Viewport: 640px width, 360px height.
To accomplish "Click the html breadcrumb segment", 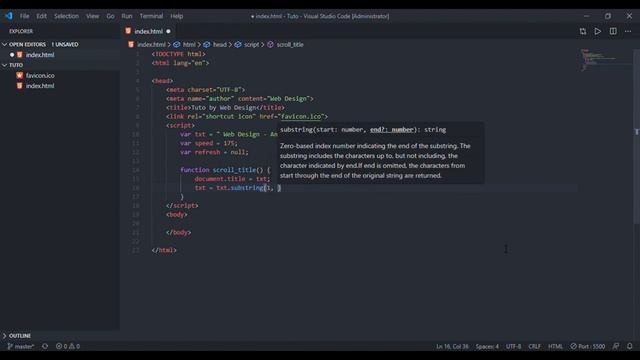I will 189,44.
